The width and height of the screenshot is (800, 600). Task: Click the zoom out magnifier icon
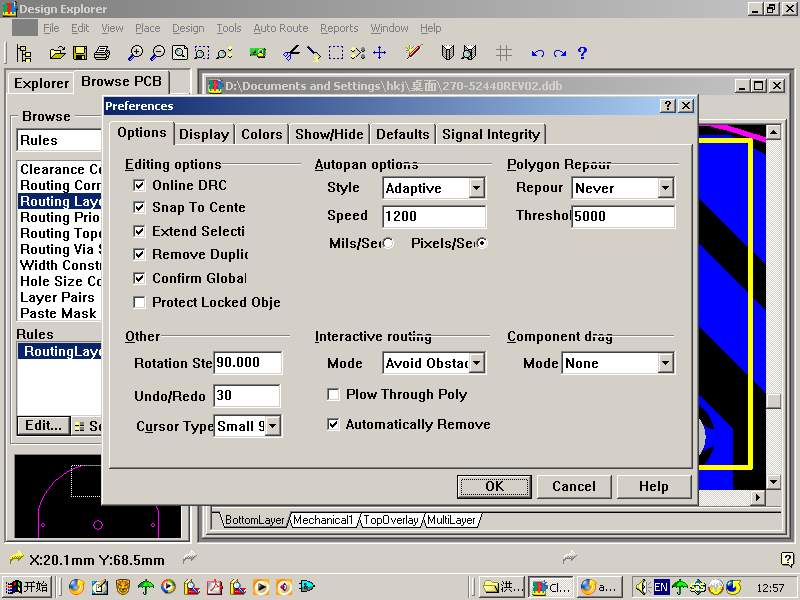click(x=157, y=53)
